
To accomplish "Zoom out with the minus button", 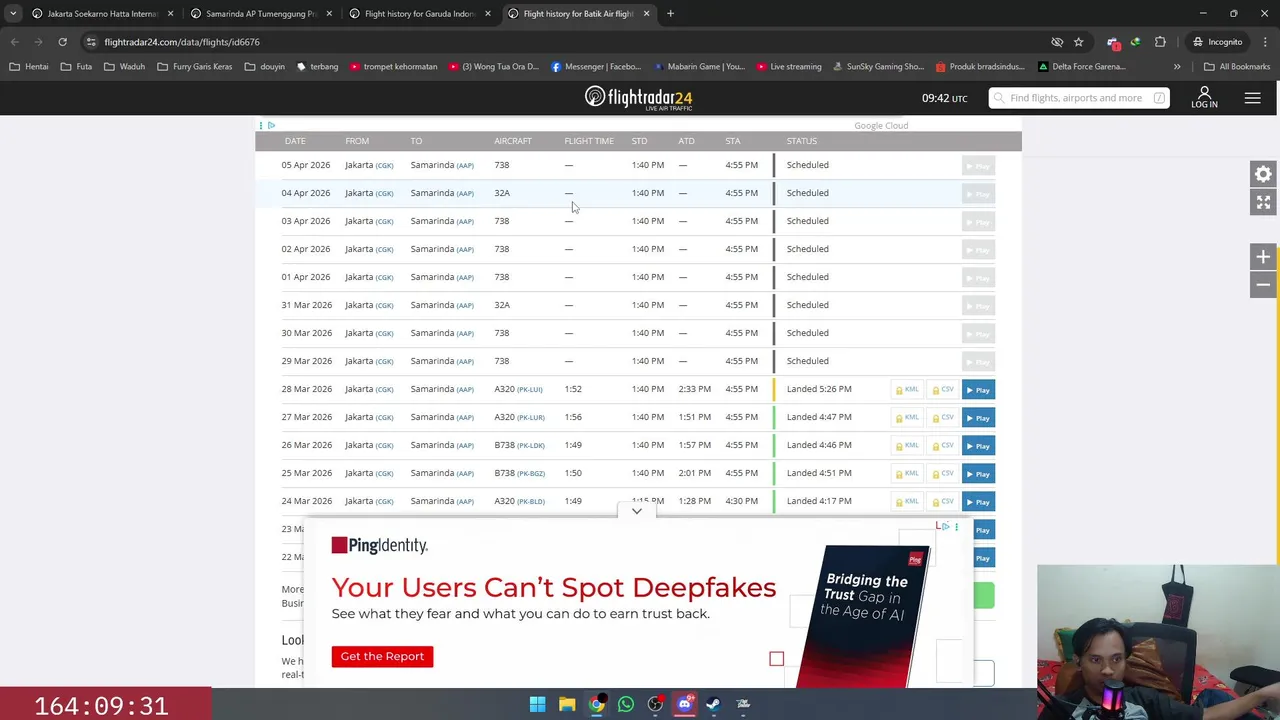I will pos(1263,285).
